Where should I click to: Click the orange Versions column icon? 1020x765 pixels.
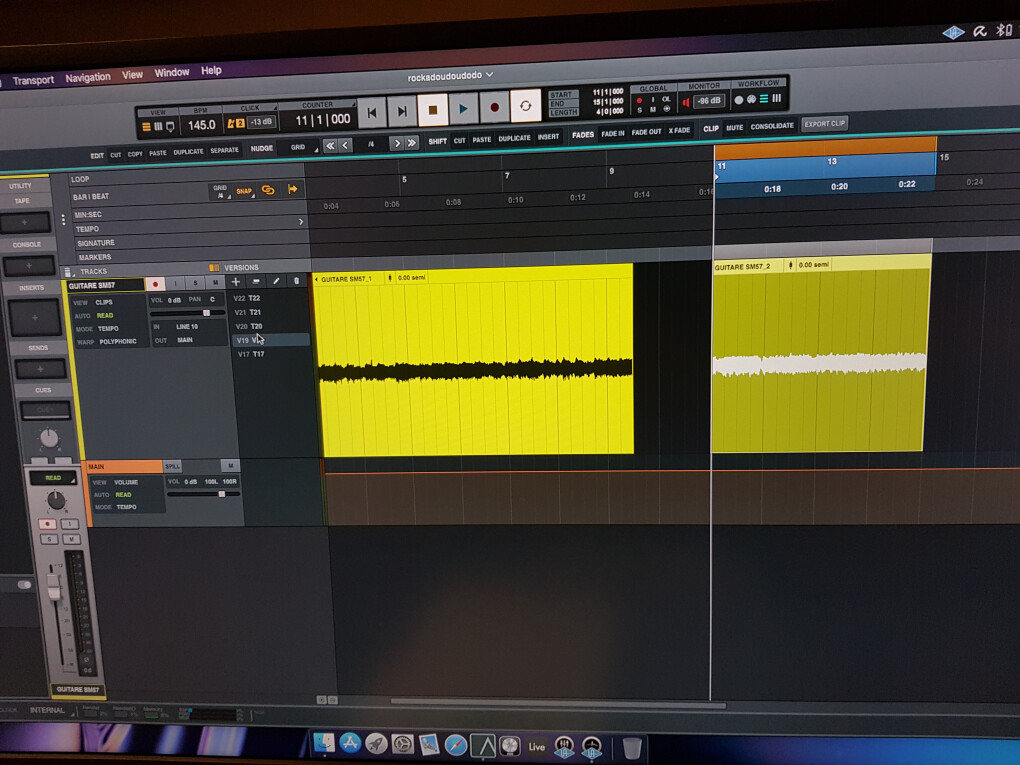214,267
